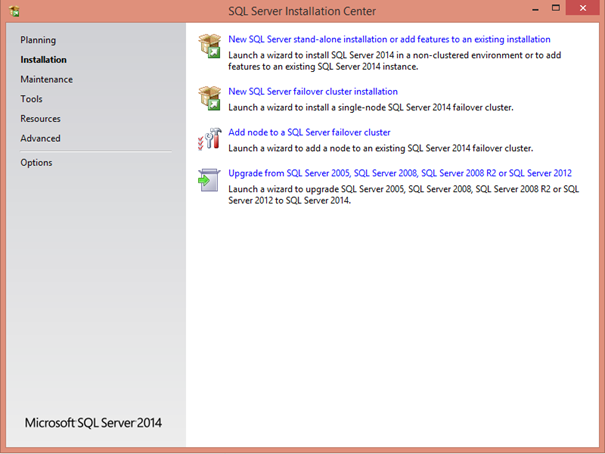
Task: Click Add node to a SQL Server failover cluster
Action: (309, 132)
